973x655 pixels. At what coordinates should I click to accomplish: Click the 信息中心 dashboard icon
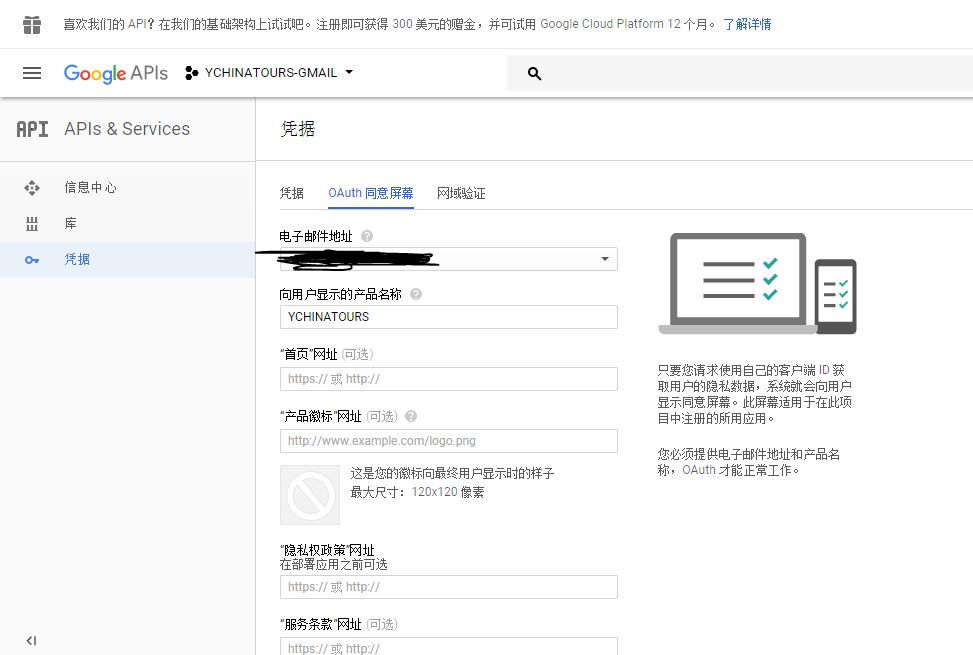(32, 188)
